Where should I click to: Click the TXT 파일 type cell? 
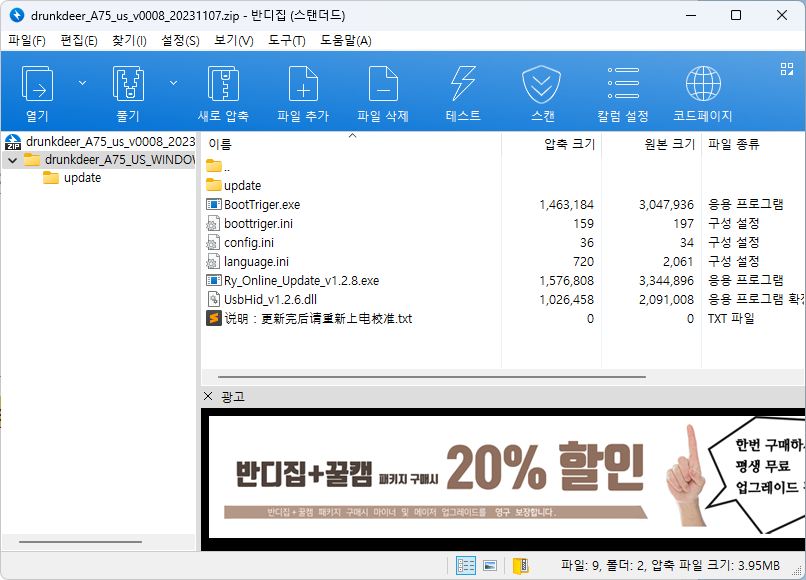pos(731,319)
